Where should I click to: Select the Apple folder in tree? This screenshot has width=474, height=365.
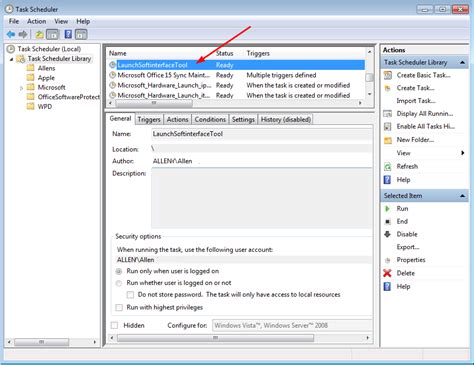[x=46, y=78]
